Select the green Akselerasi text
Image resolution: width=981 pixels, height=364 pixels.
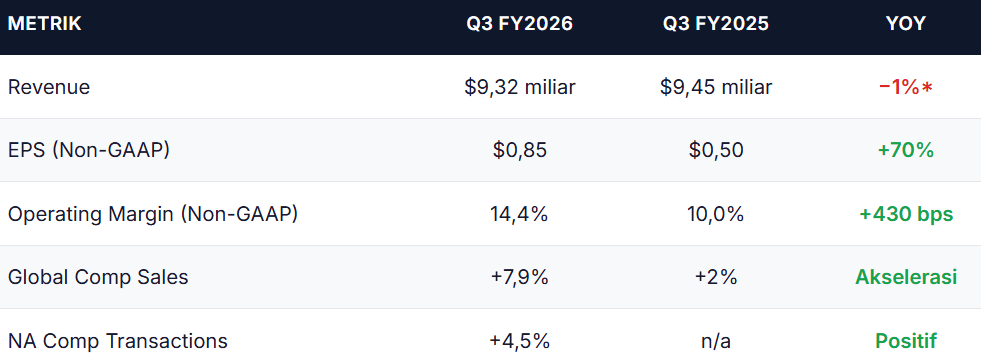(905, 277)
